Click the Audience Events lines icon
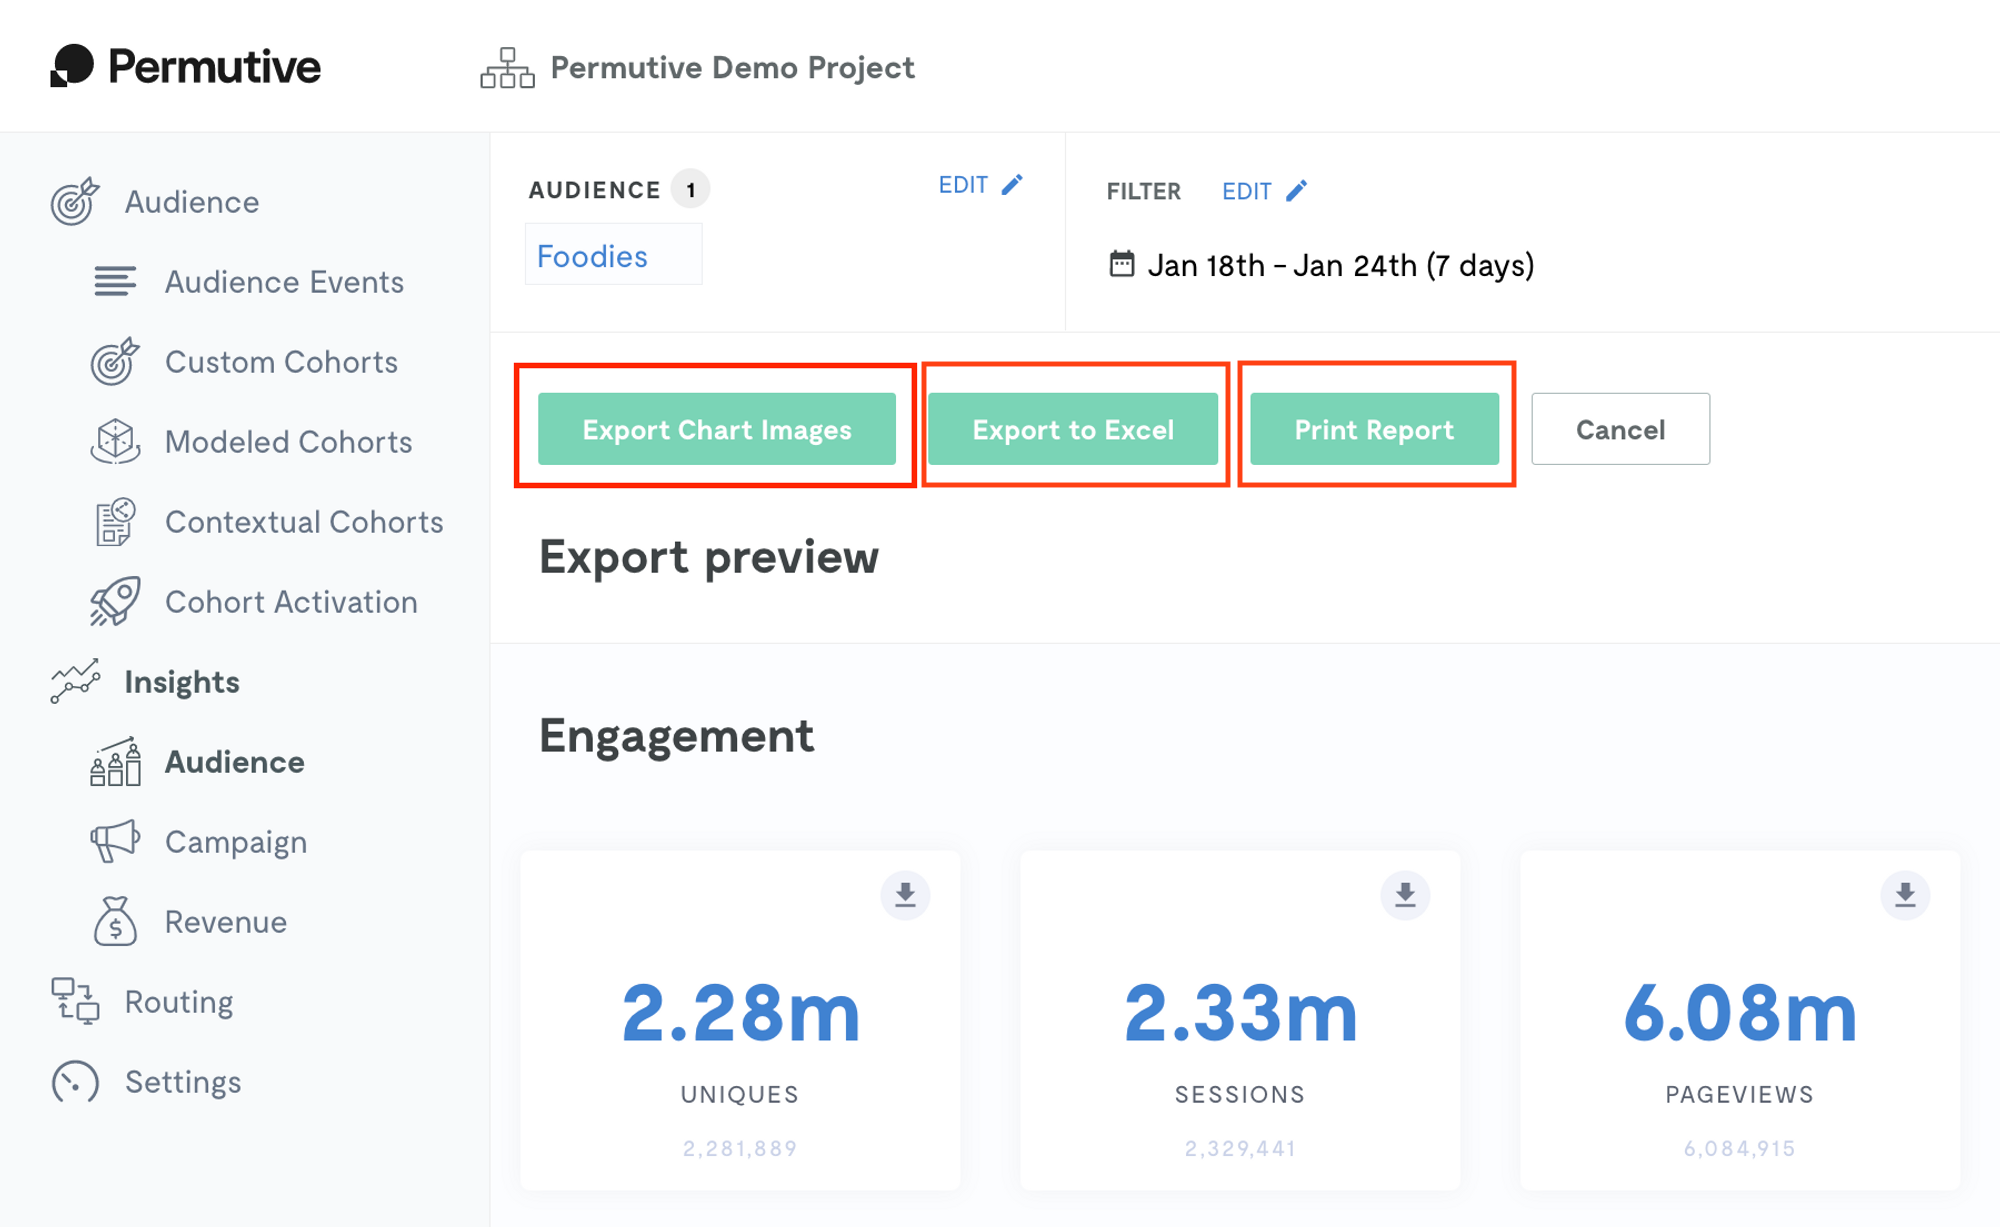Screen dimensions: 2000x1227 pyautogui.click(x=115, y=282)
